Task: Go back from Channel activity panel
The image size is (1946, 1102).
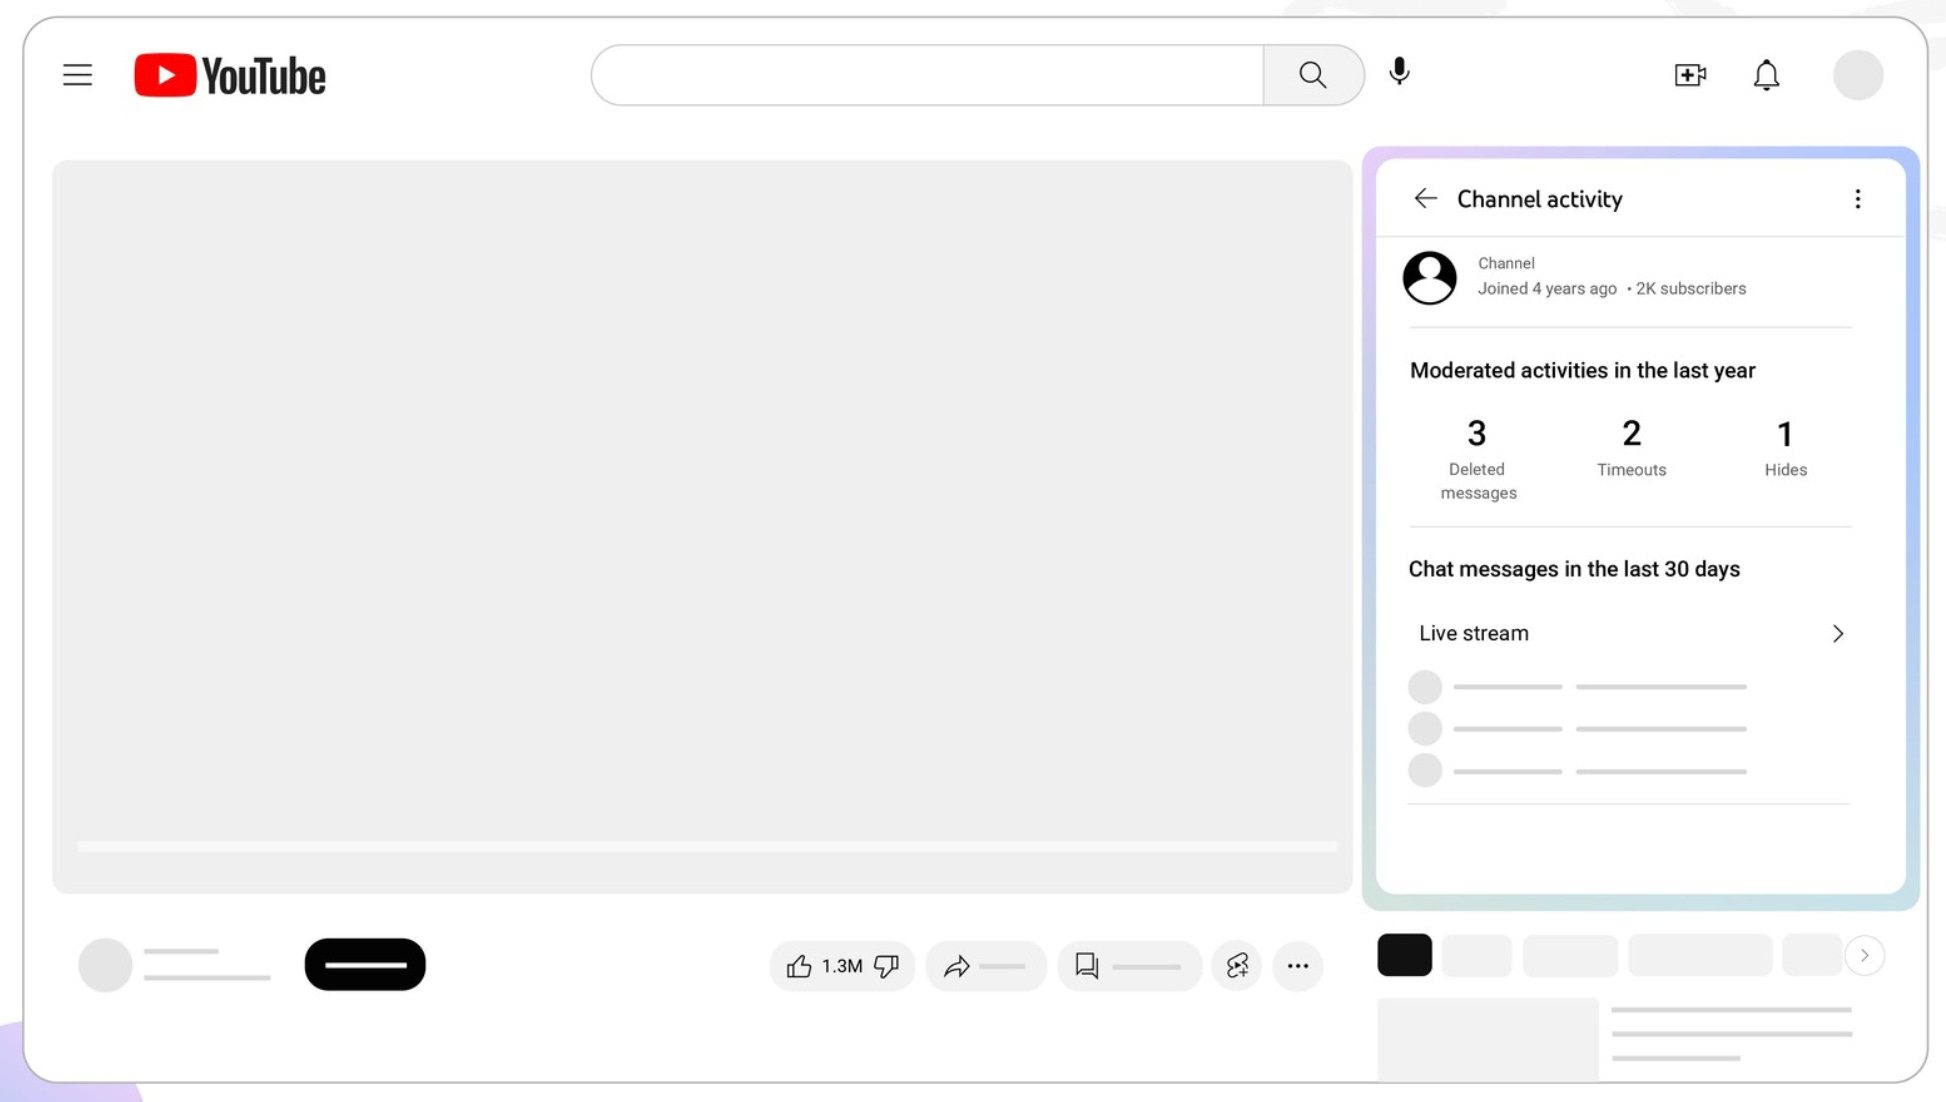Action: click(x=1425, y=199)
